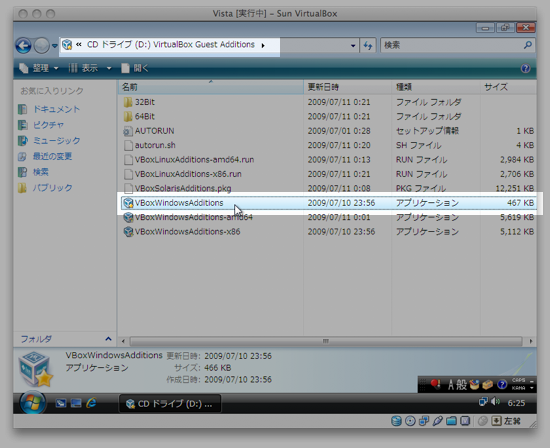Click the taskbar clock showing 6:25
This screenshot has height=448, width=550.
(x=516, y=403)
